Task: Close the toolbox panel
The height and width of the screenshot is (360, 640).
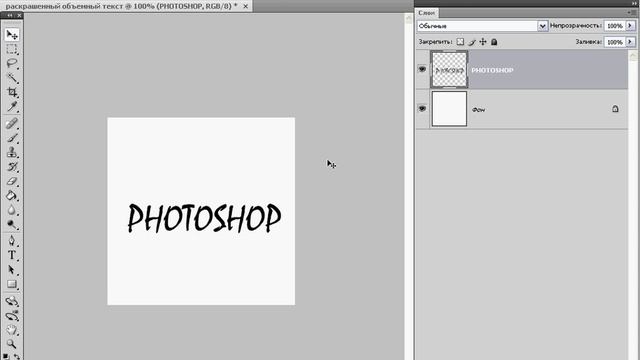Action: click(19, 16)
